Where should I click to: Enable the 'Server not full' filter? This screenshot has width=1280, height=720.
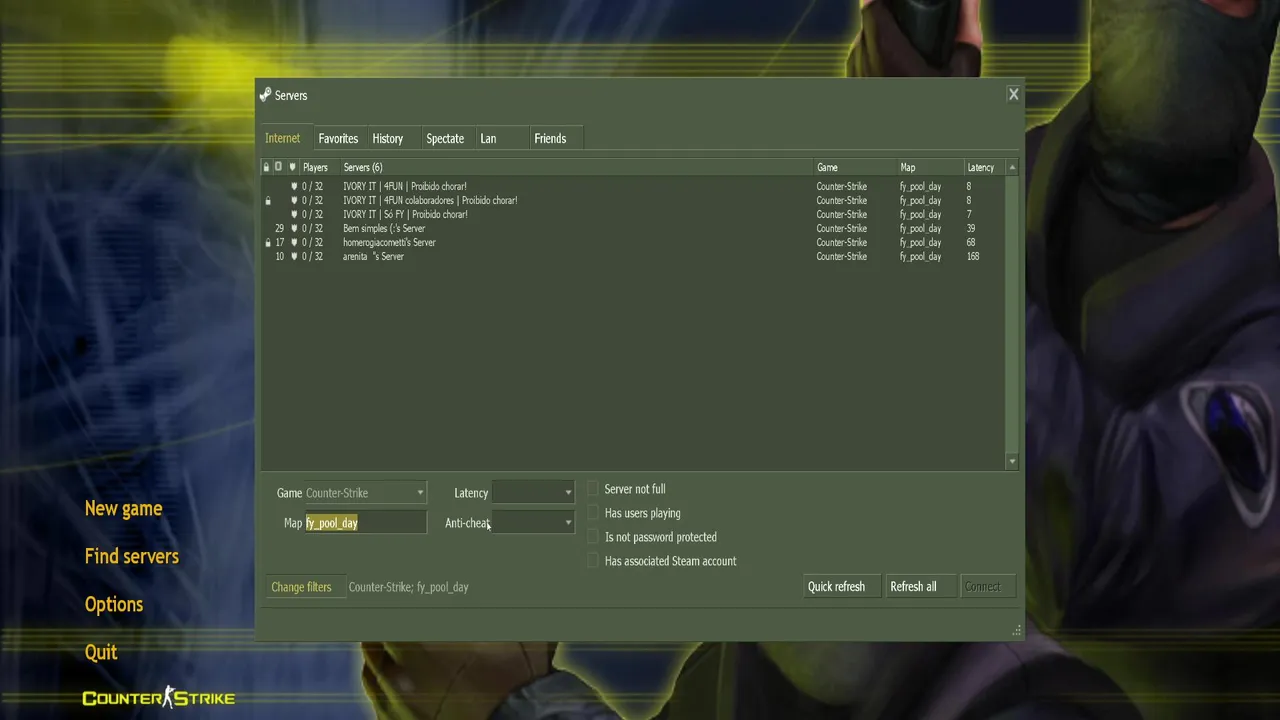[593, 489]
